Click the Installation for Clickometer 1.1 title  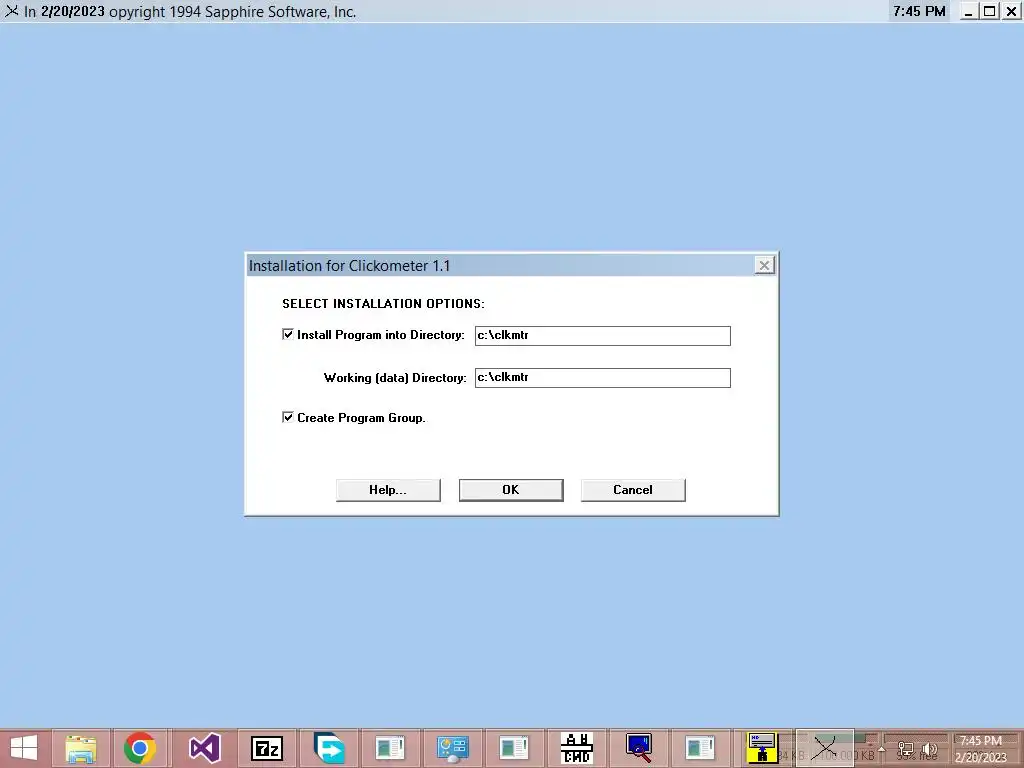click(349, 266)
